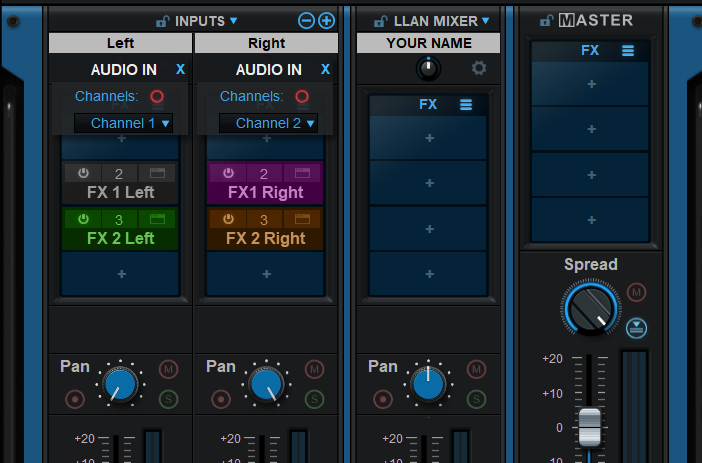Click the Master volume fader handle

(x=590, y=427)
